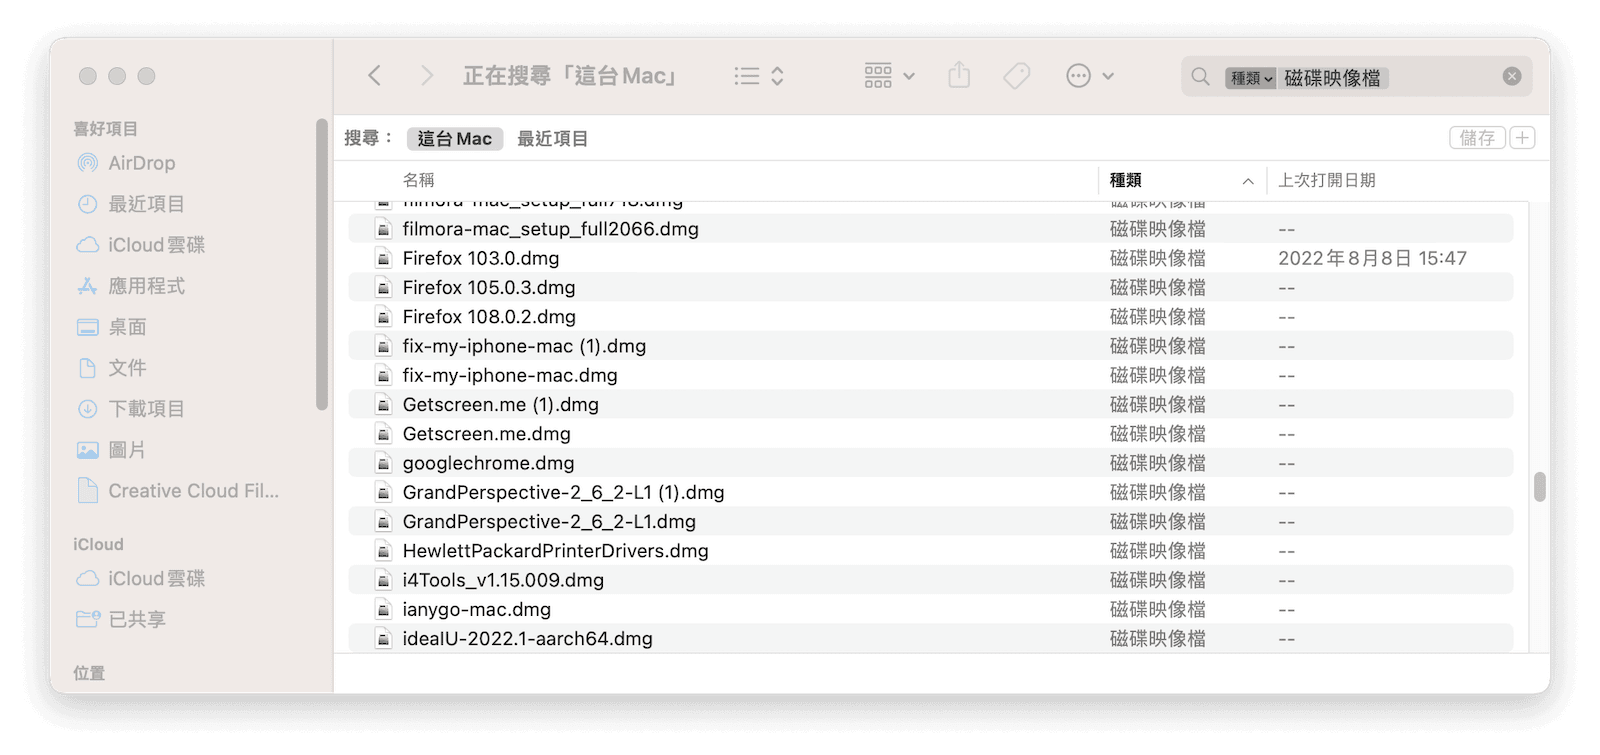Image resolution: width=1600 pixels, height=755 pixels.
Task: Click the 儲存 button to save search
Action: pos(1477,138)
